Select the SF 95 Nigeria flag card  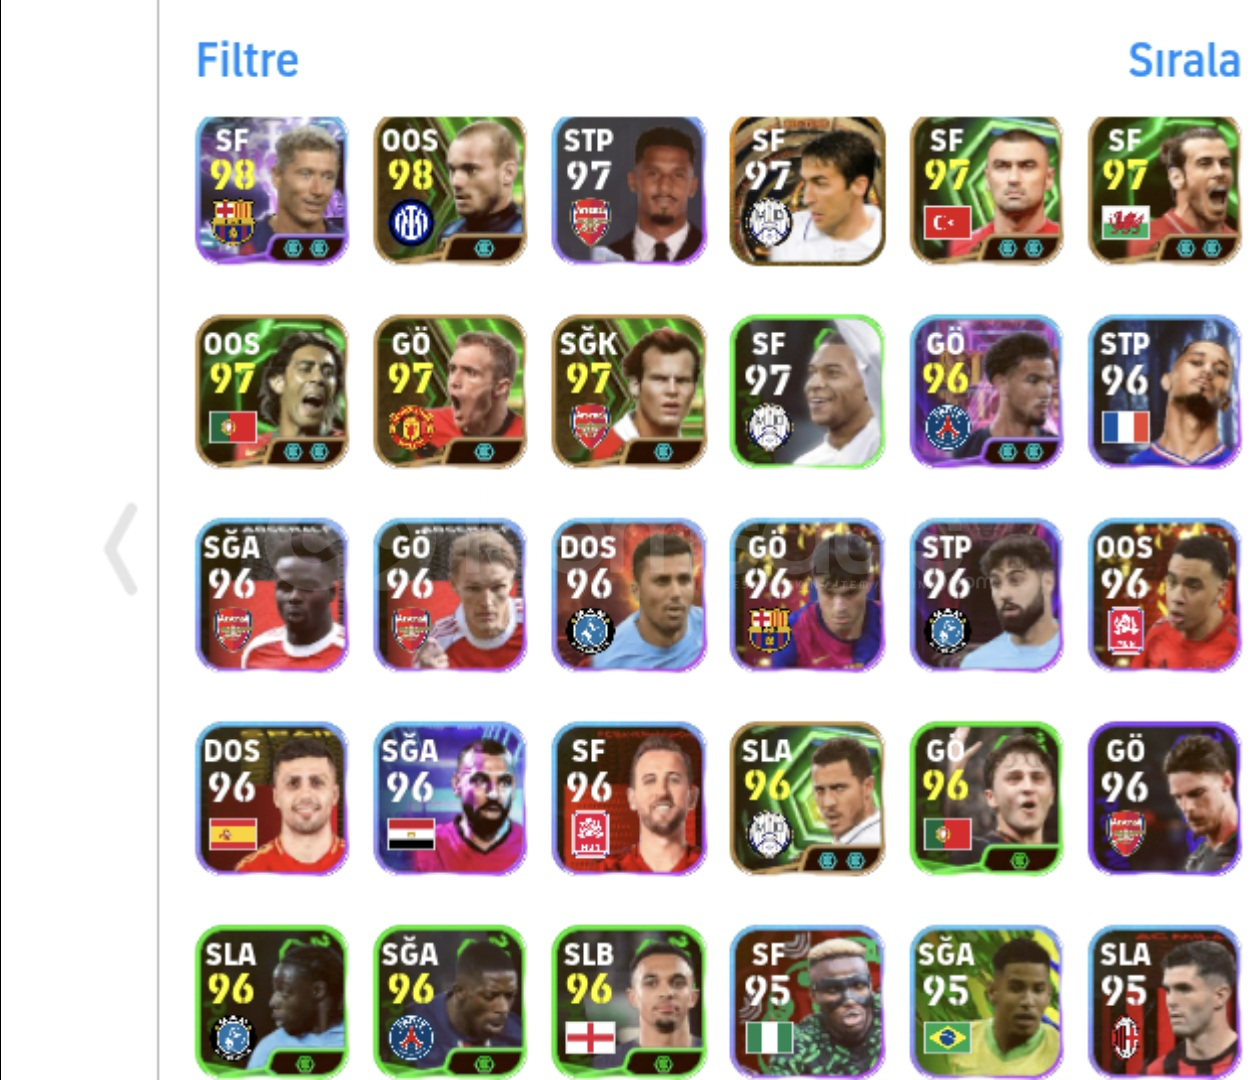coord(807,1001)
